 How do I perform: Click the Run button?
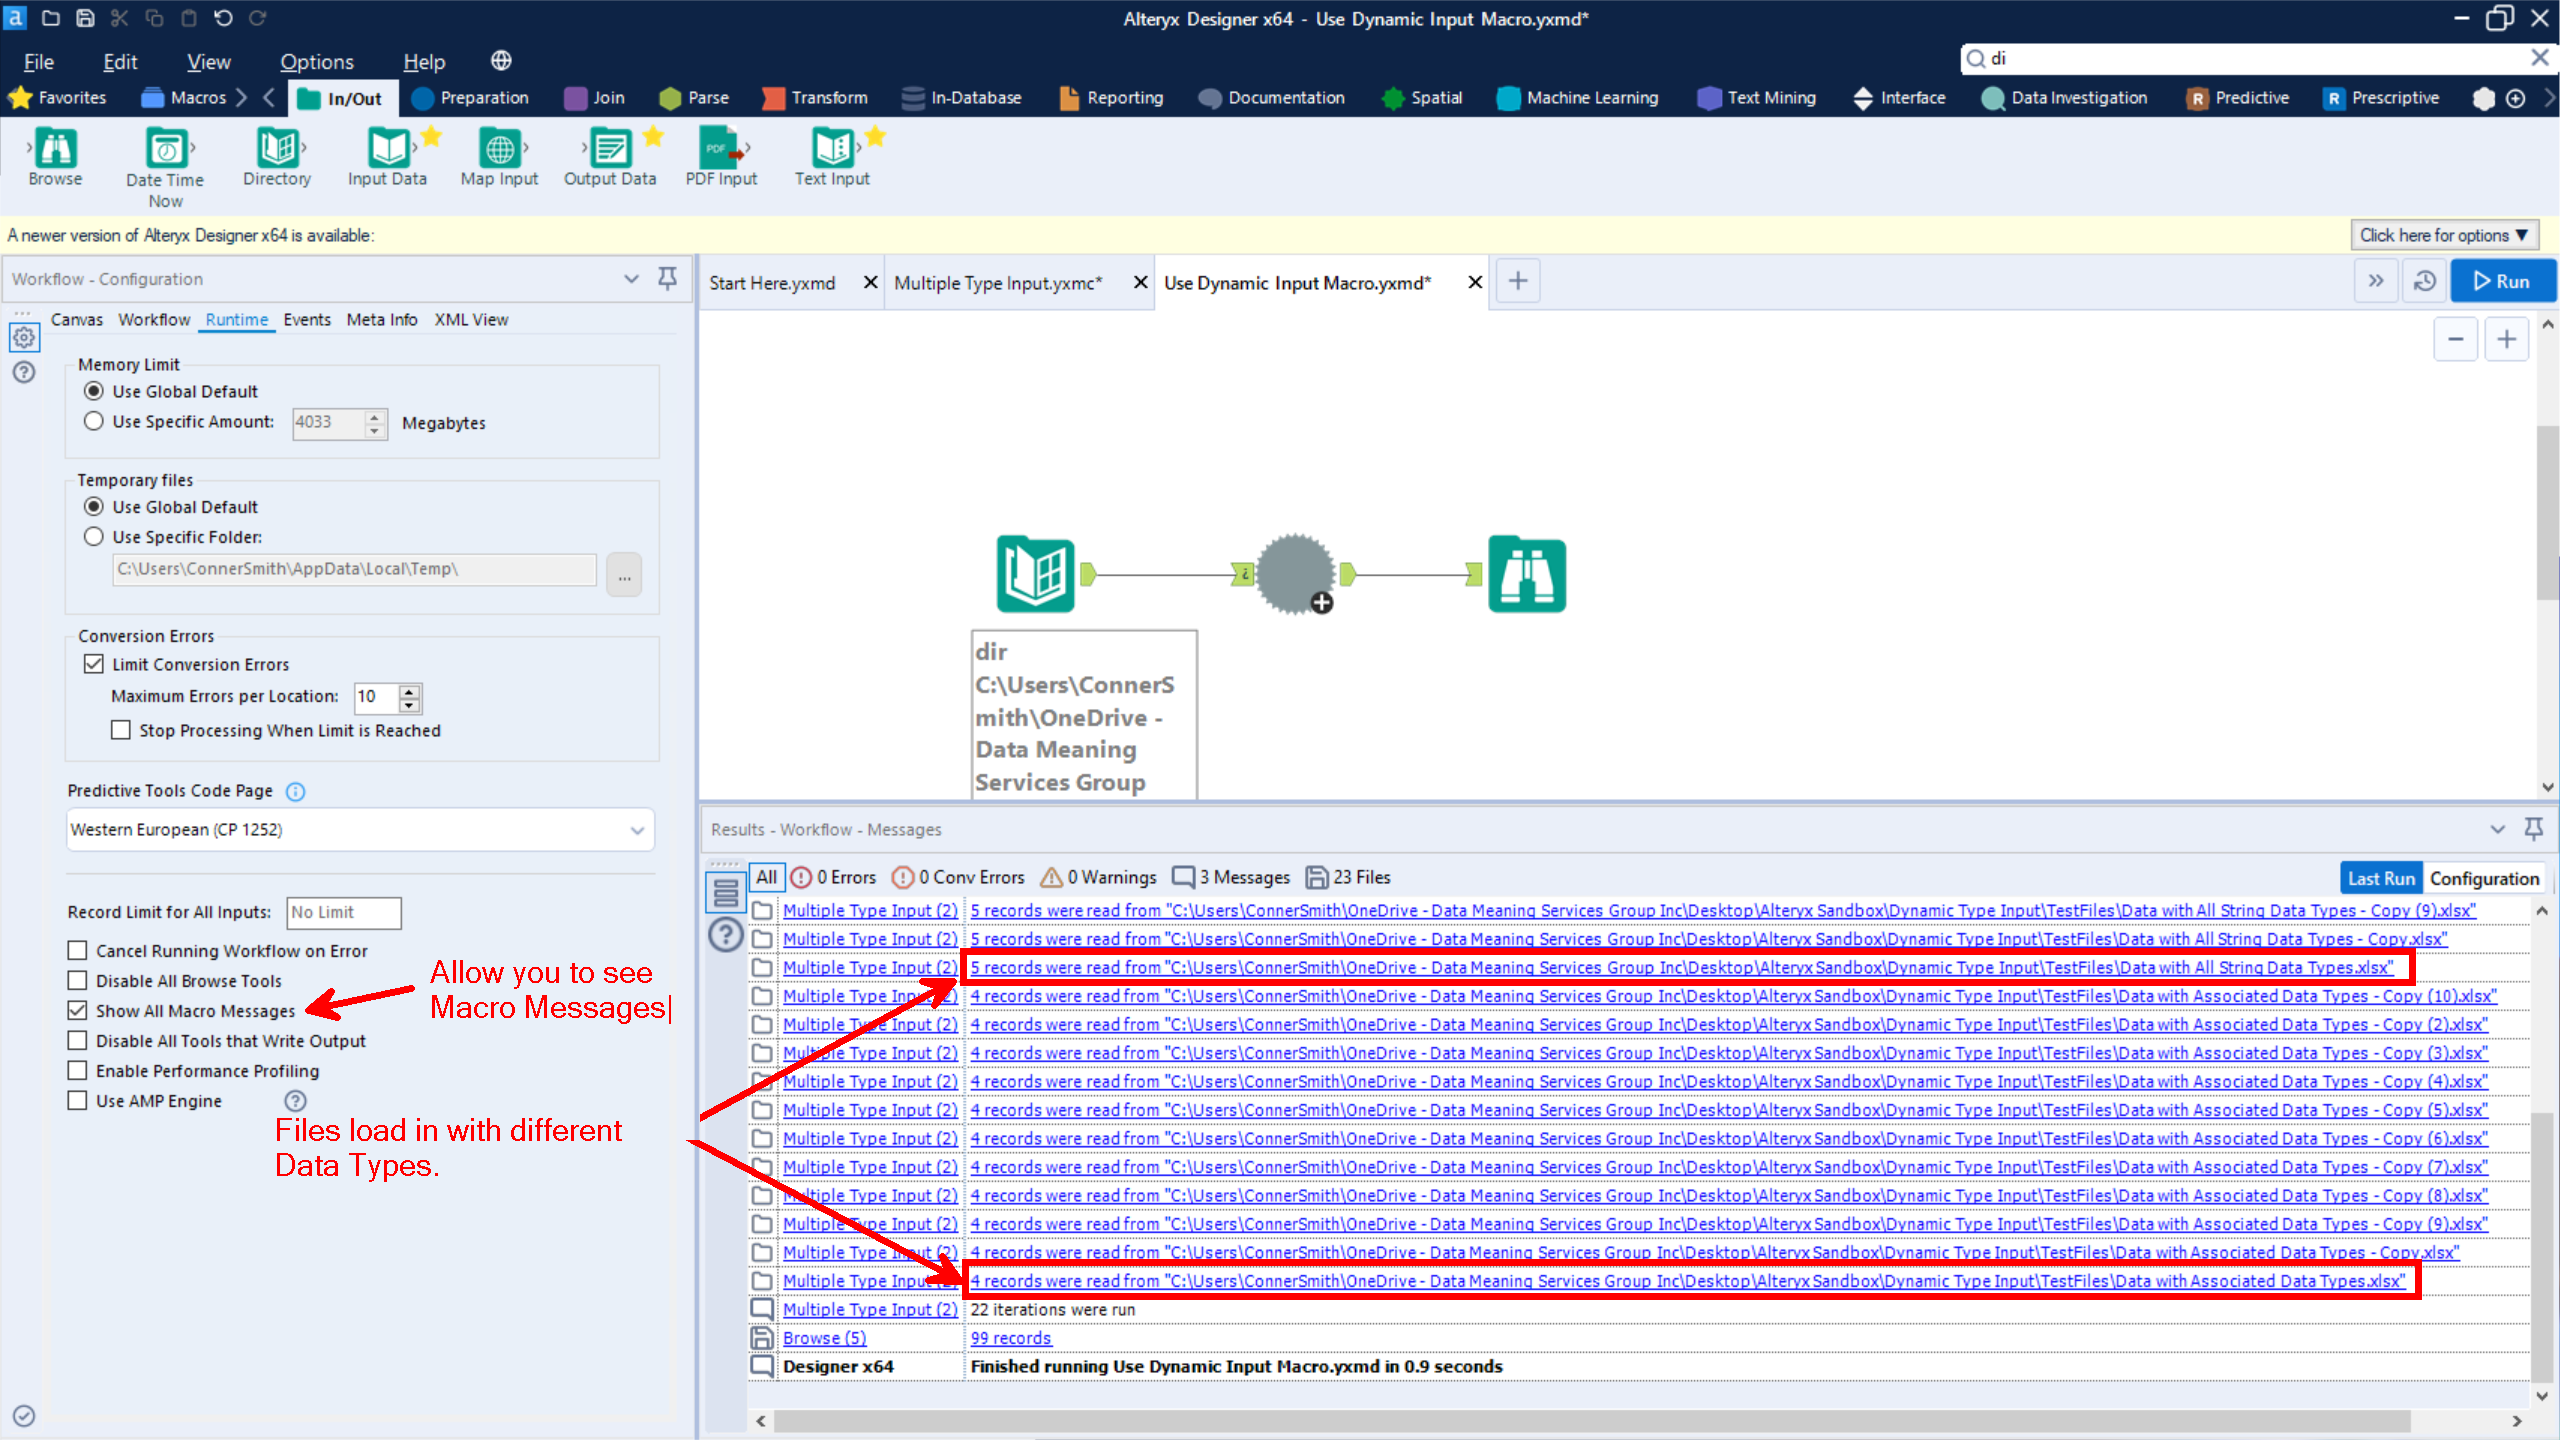click(x=2502, y=280)
